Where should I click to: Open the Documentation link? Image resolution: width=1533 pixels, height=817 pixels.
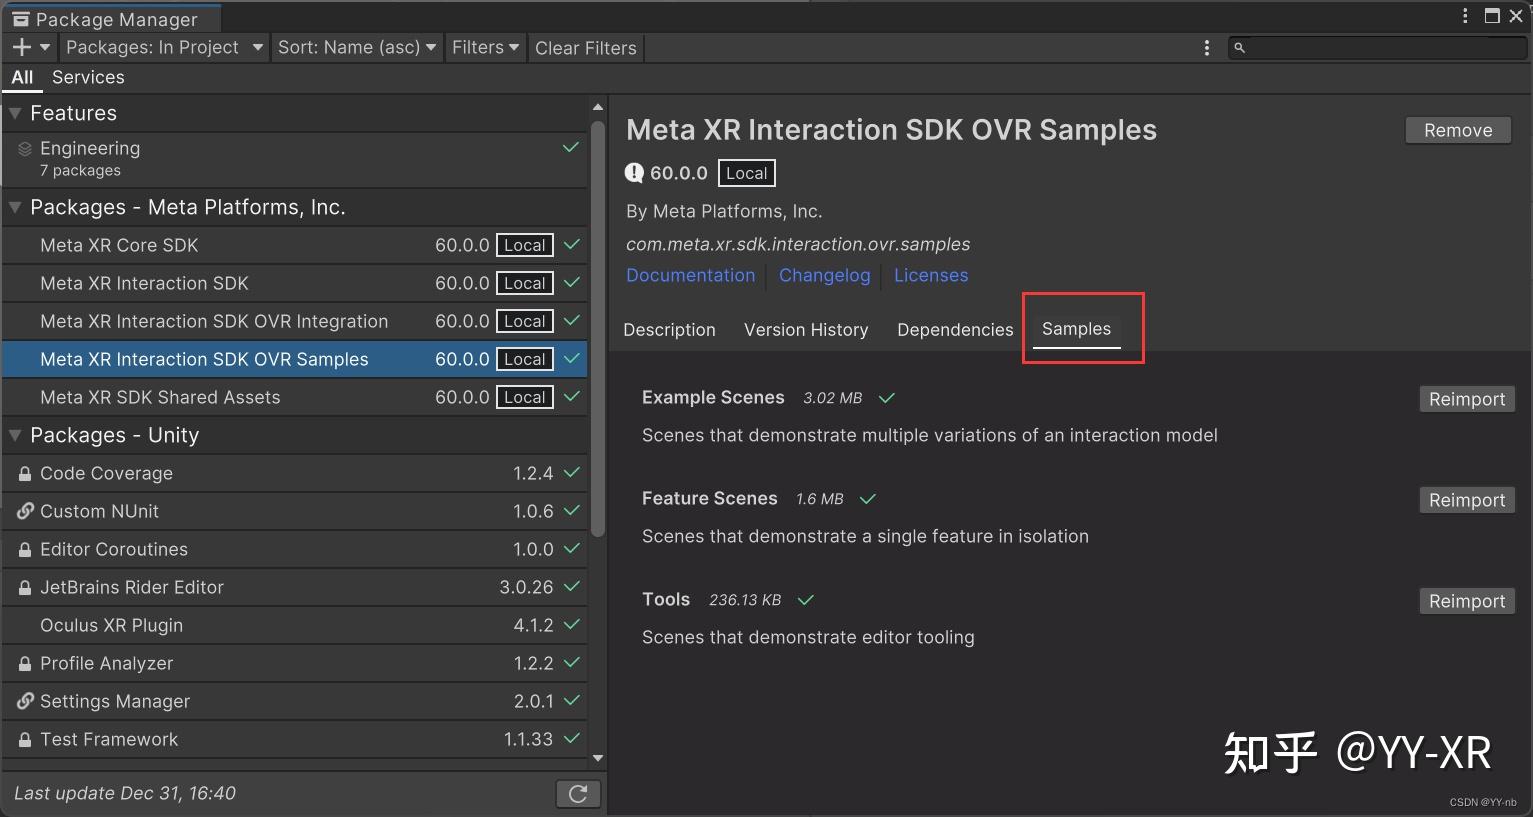pyautogui.click(x=690, y=275)
